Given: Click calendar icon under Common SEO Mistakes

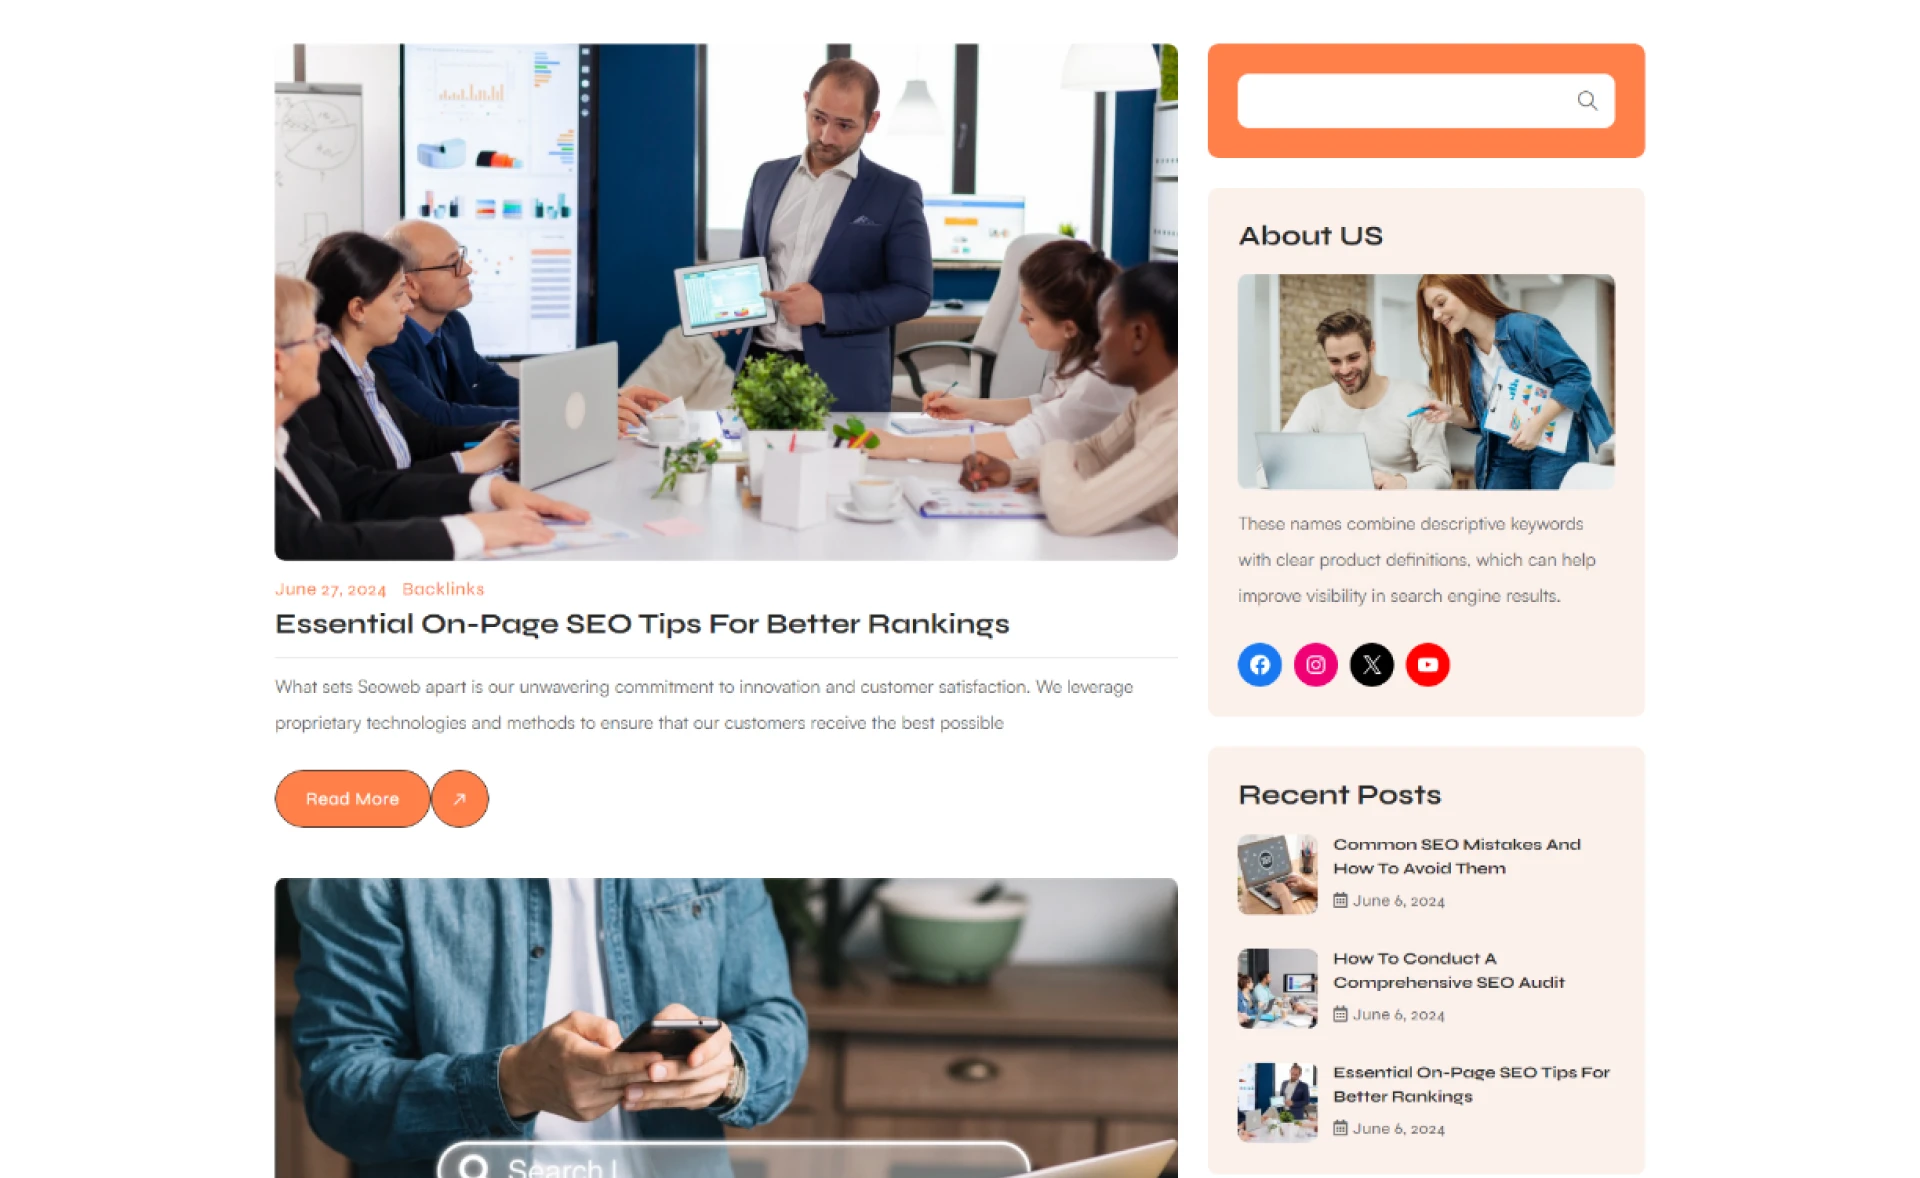Looking at the screenshot, I should coord(1340,900).
